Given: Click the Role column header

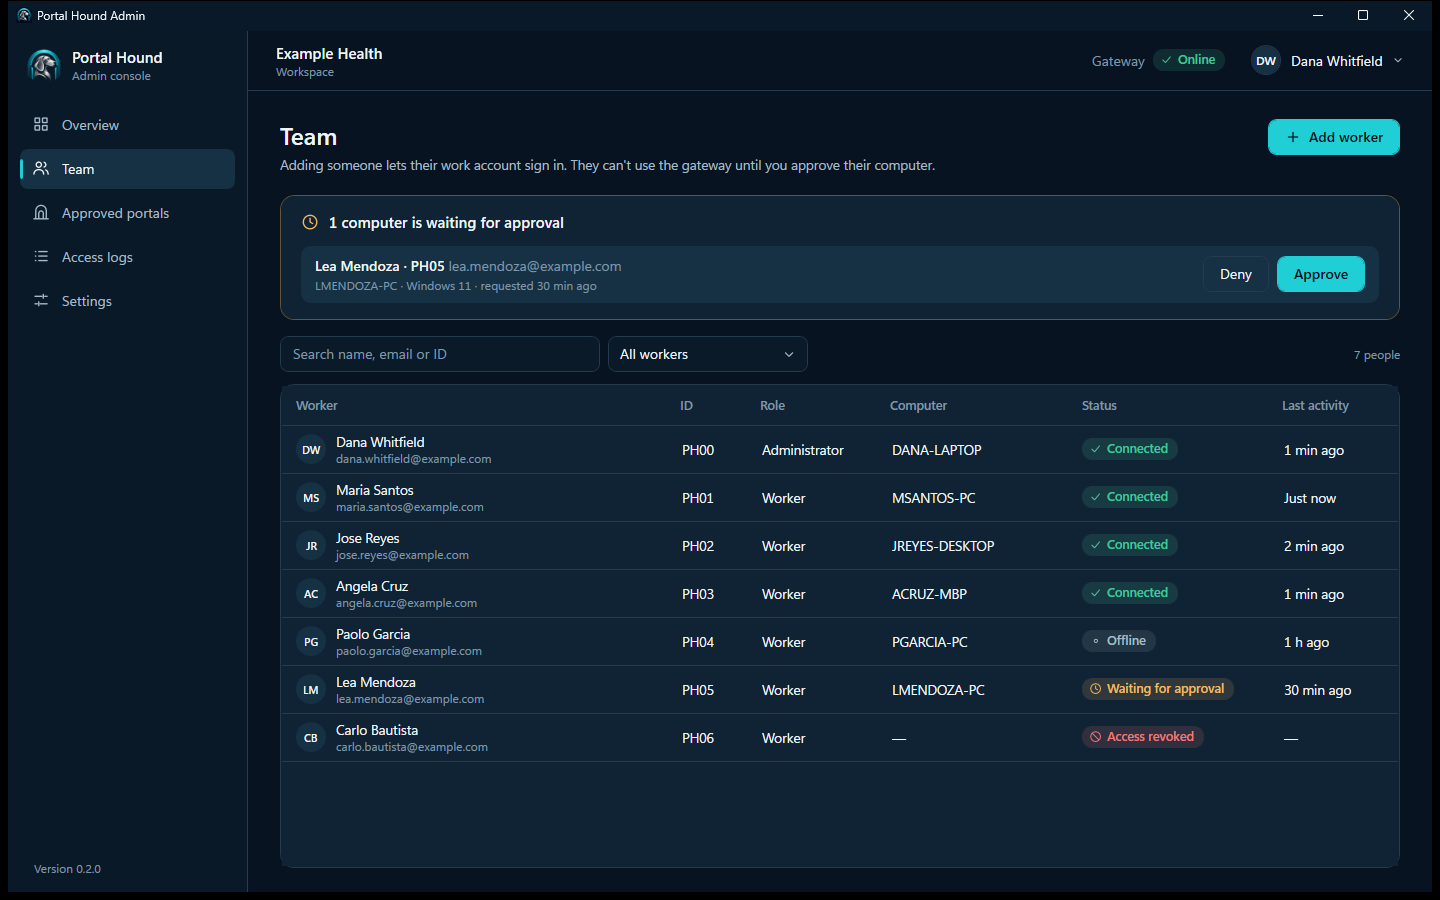Looking at the screenshot, I should click(x=772, y=405).
